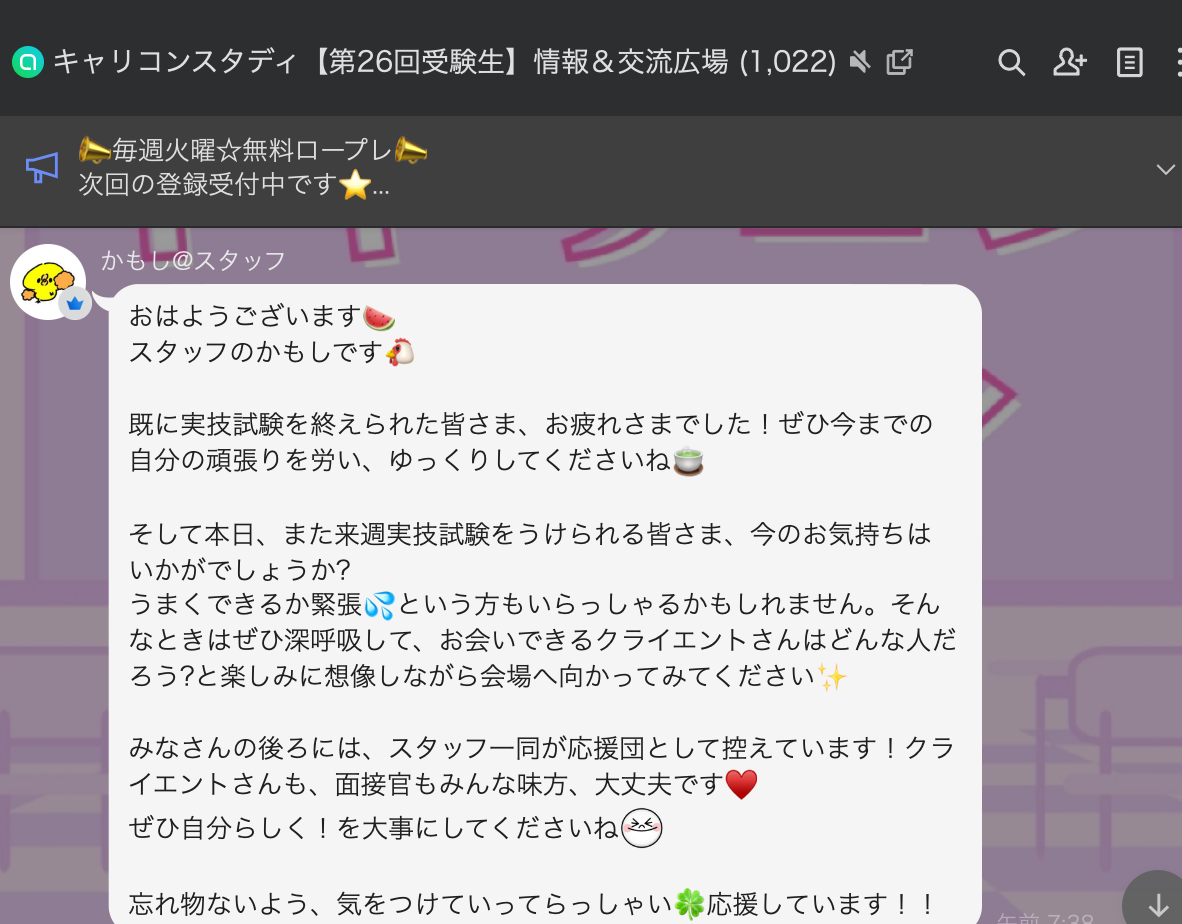Select the sender name かもし@スタッフ
The image size is (1182, 924).
pyautogui.click(x=193, y=261)
